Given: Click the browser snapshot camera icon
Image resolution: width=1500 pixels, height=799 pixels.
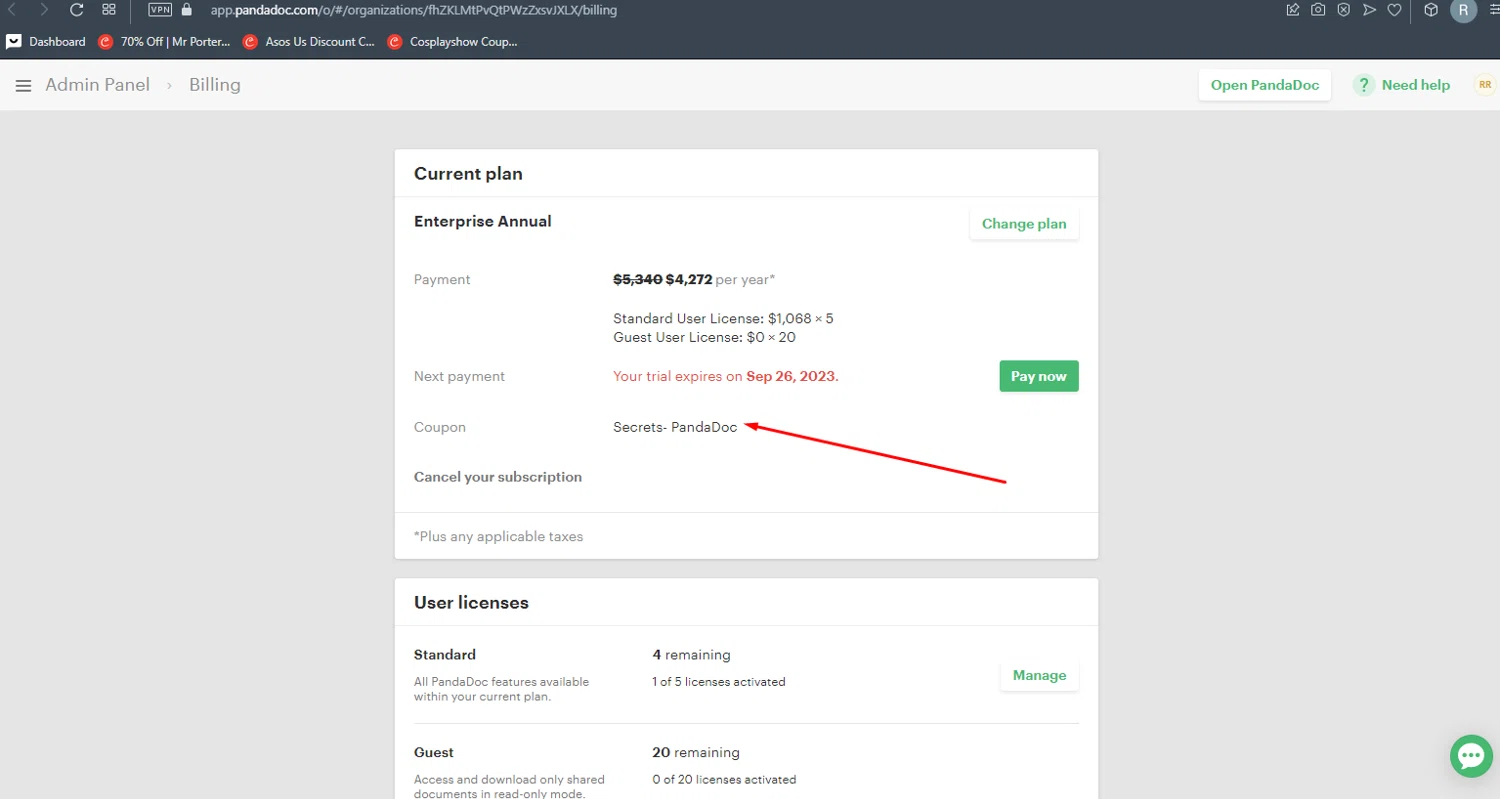Looking at the screenshot, I should pos(1318,10).
